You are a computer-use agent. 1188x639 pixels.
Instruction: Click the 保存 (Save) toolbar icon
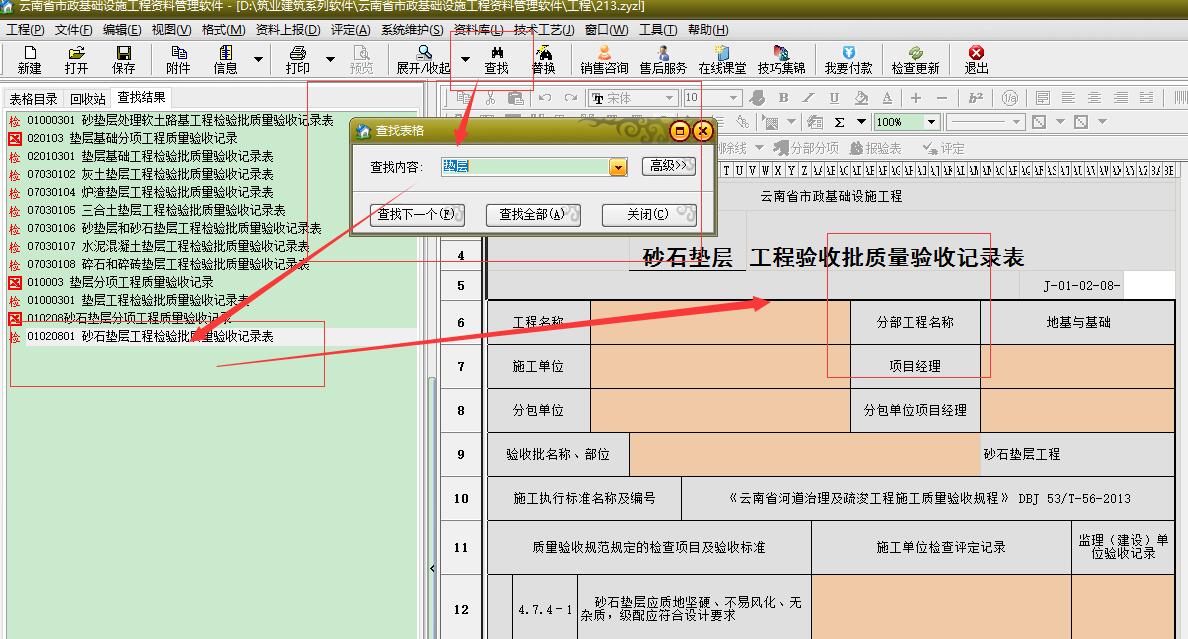click(x=124, y=59)
